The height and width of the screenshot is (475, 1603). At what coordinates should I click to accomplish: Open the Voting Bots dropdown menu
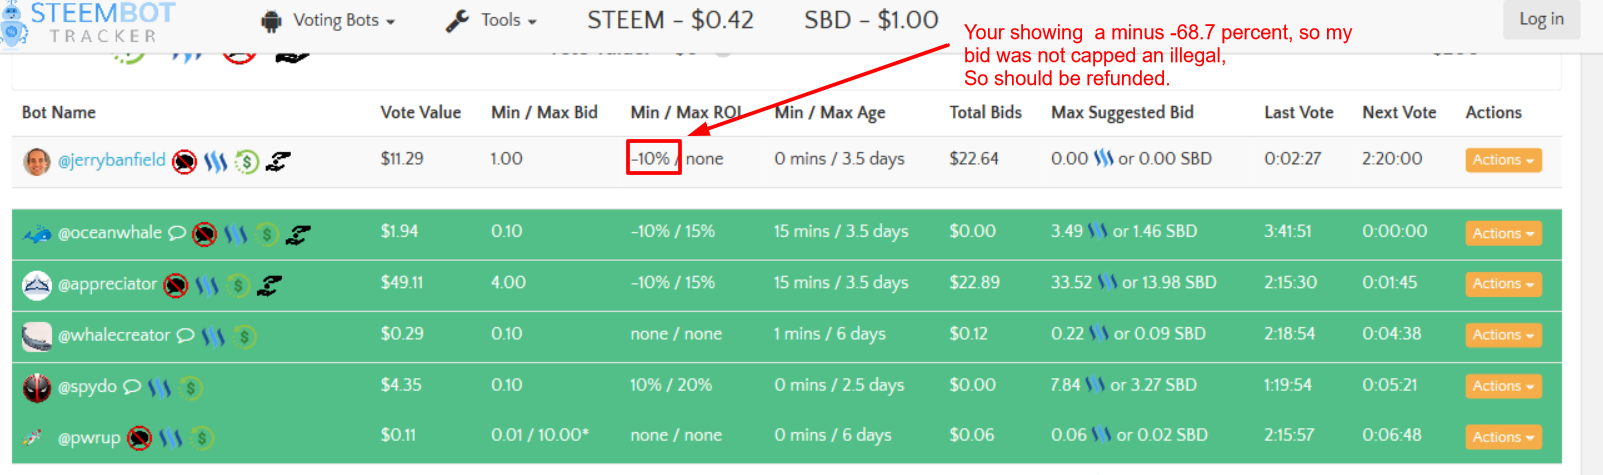coord(328,20)
